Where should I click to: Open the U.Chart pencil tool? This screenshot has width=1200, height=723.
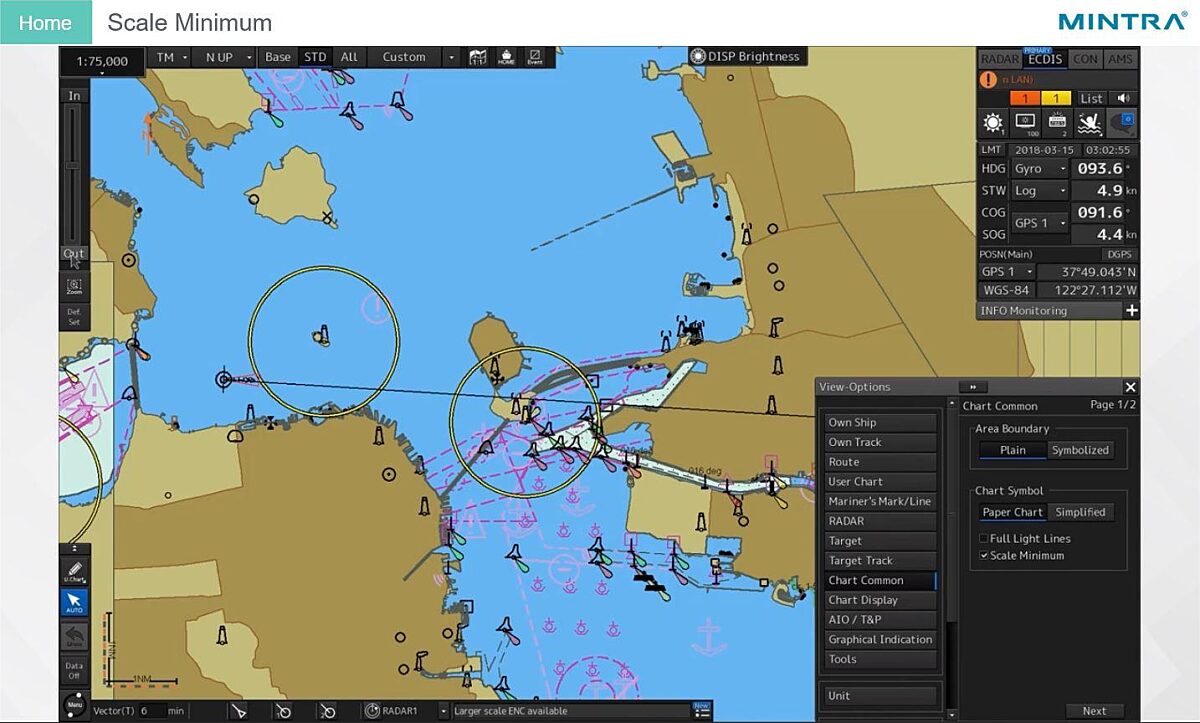[74, 571]
